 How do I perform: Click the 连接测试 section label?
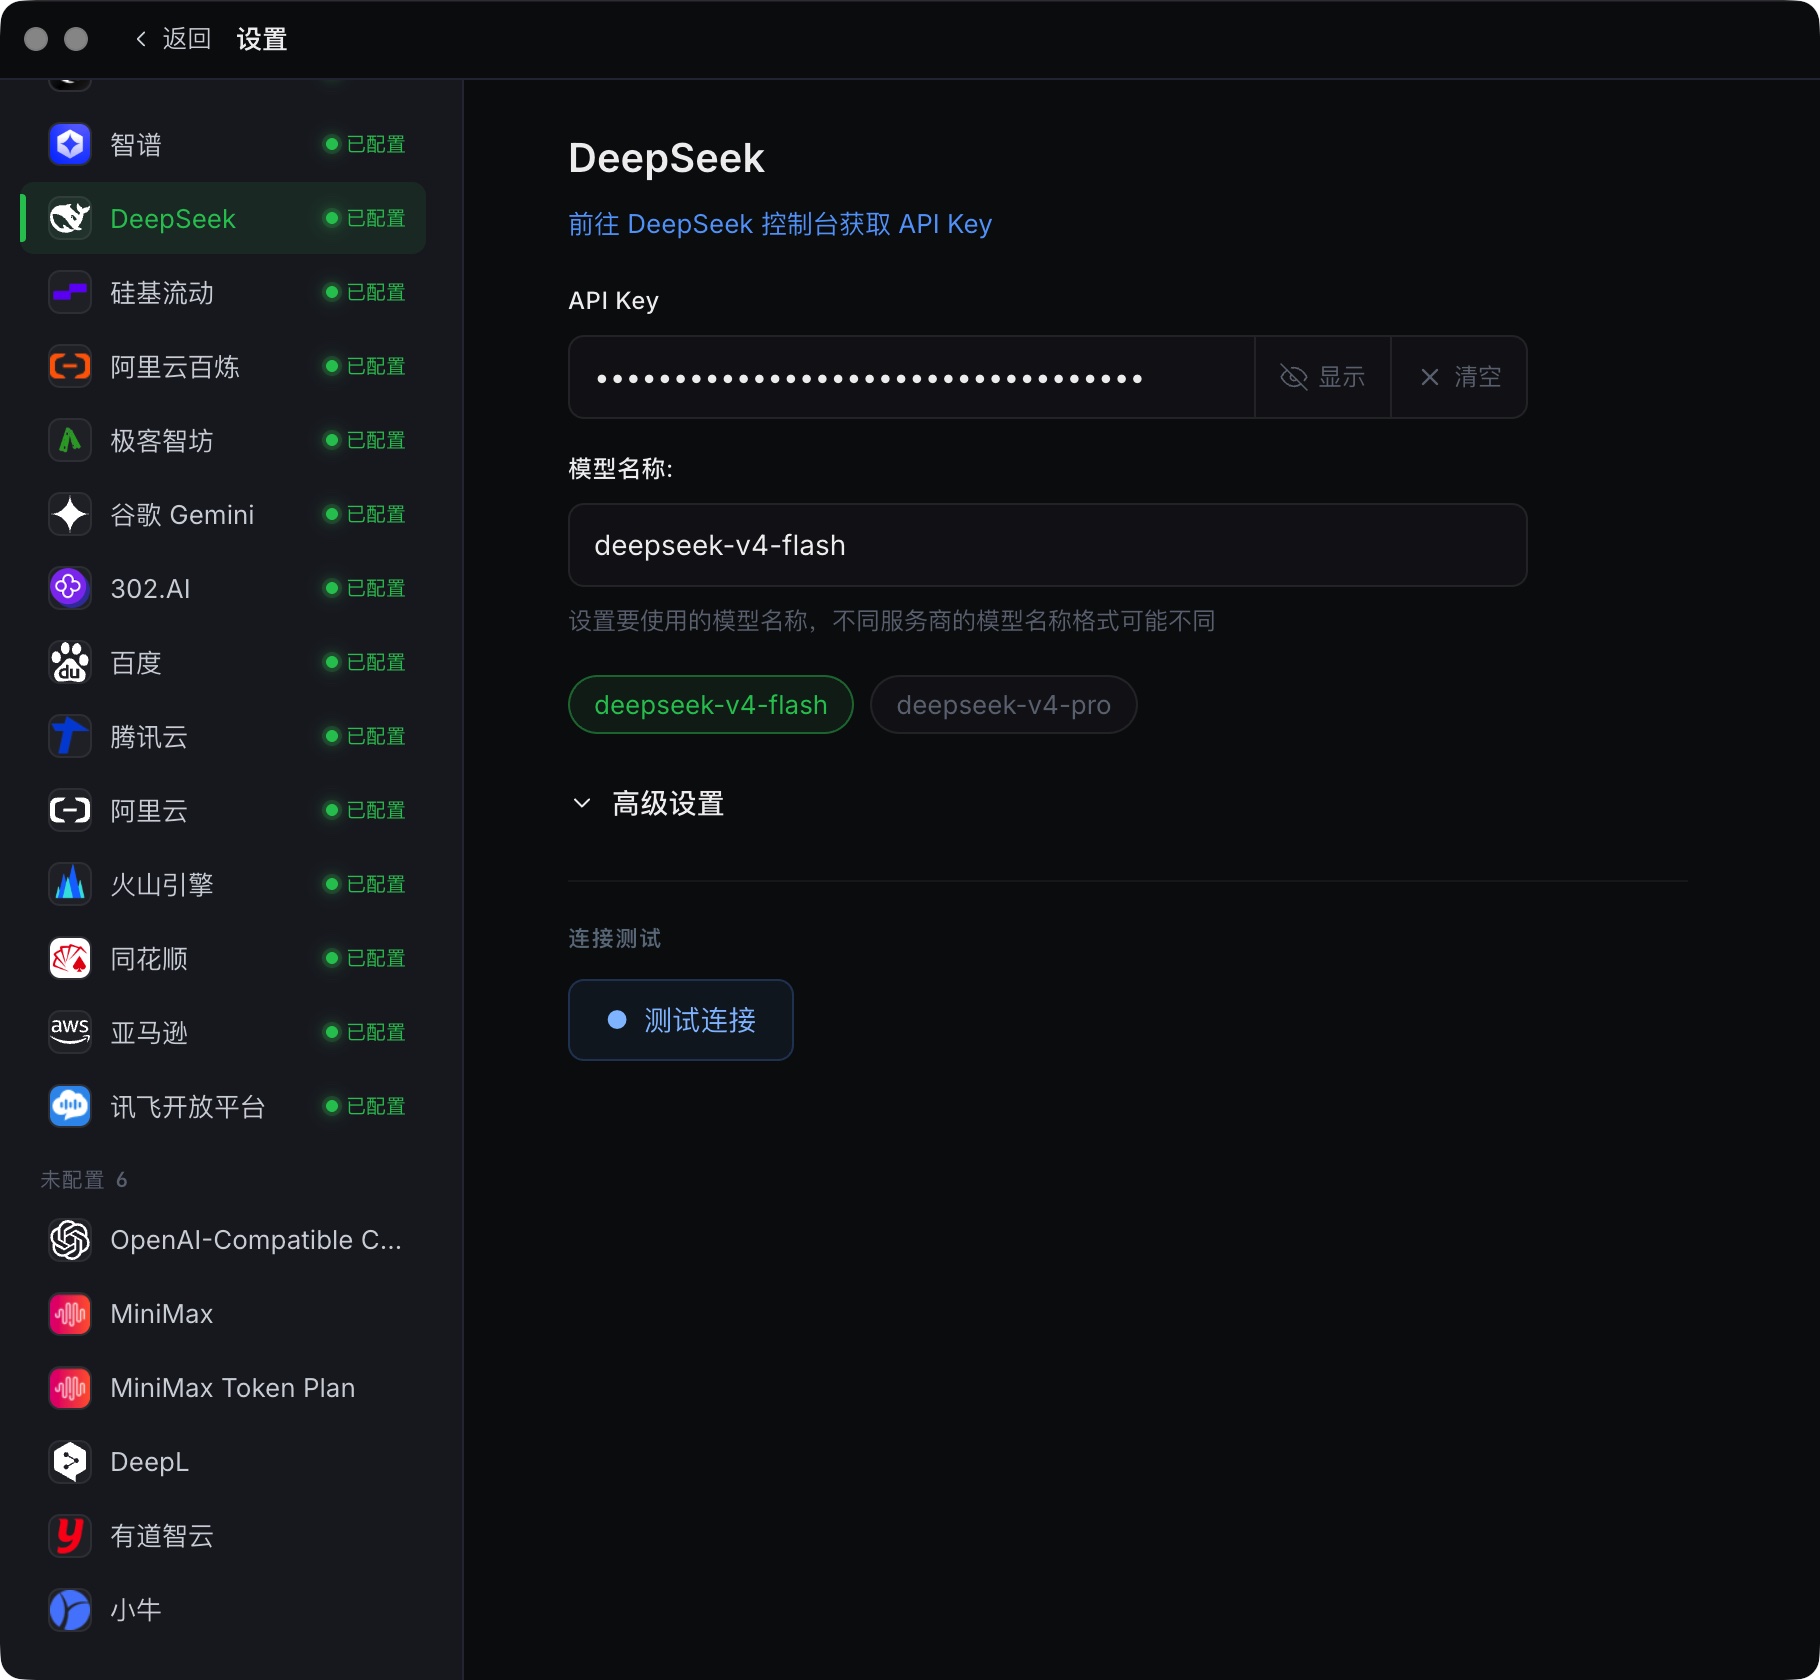click(x=615, y=939)
